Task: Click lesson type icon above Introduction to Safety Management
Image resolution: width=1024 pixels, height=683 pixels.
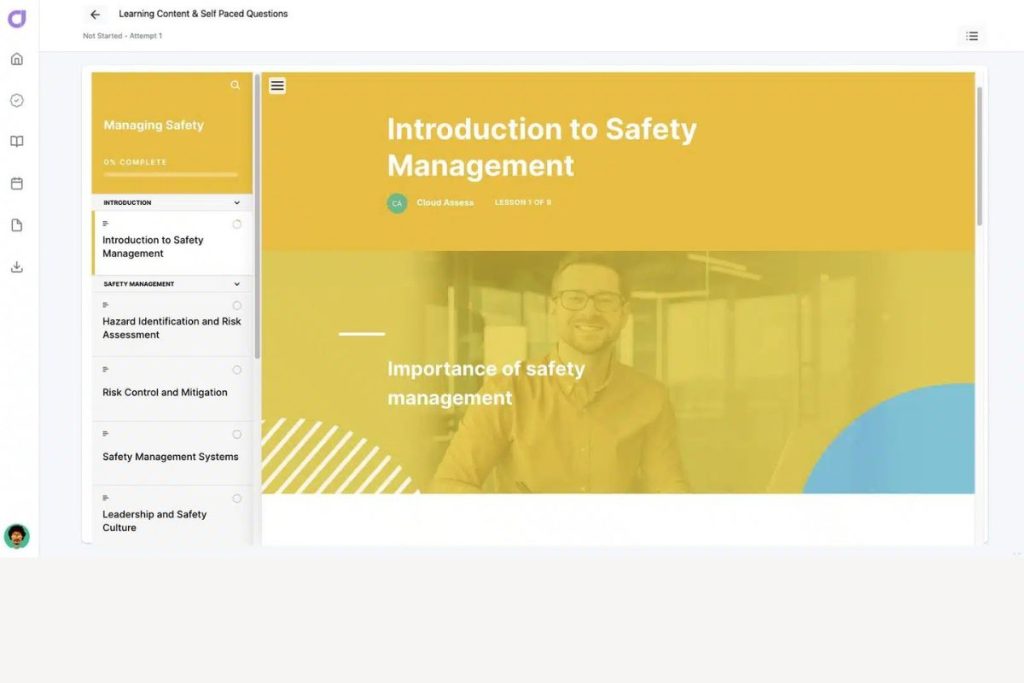Action: point(106,224)
